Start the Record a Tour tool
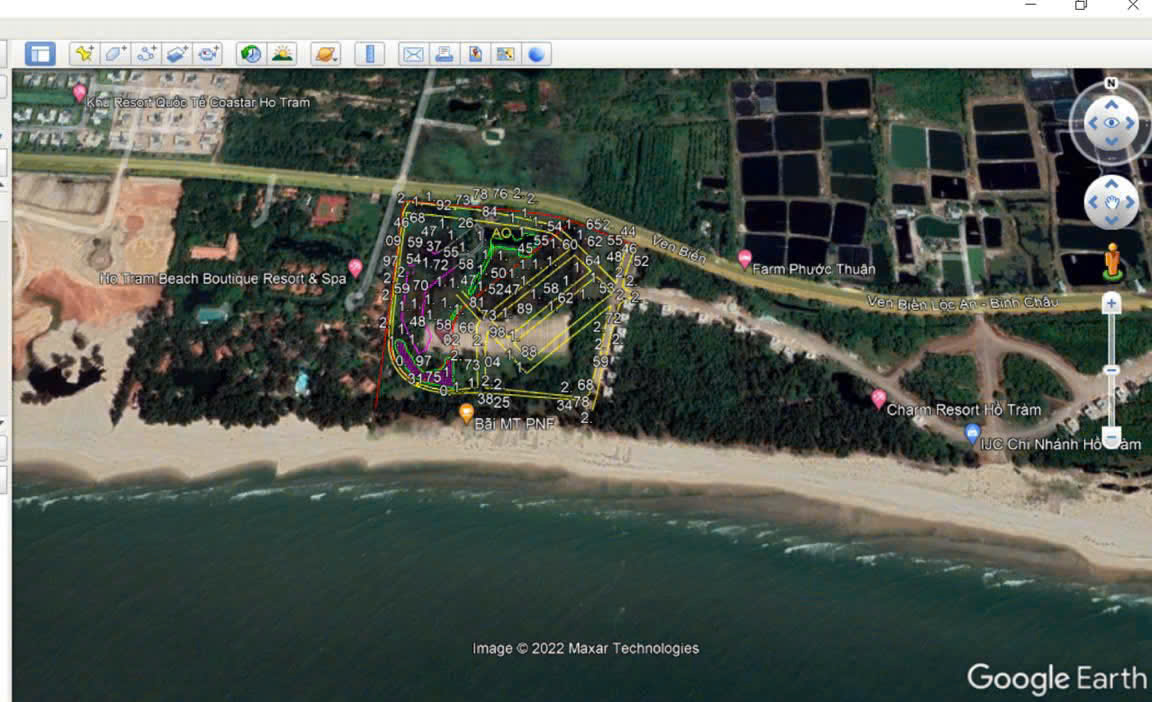Viewport: 1152px width, 702px height. 208,54
